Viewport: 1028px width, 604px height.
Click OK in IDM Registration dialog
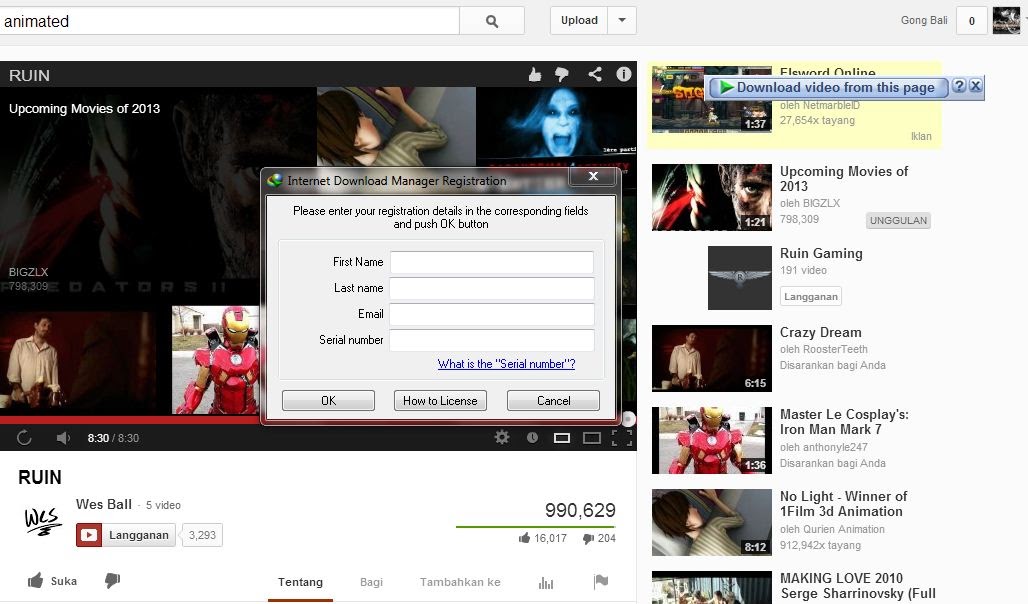pos(328,401)
